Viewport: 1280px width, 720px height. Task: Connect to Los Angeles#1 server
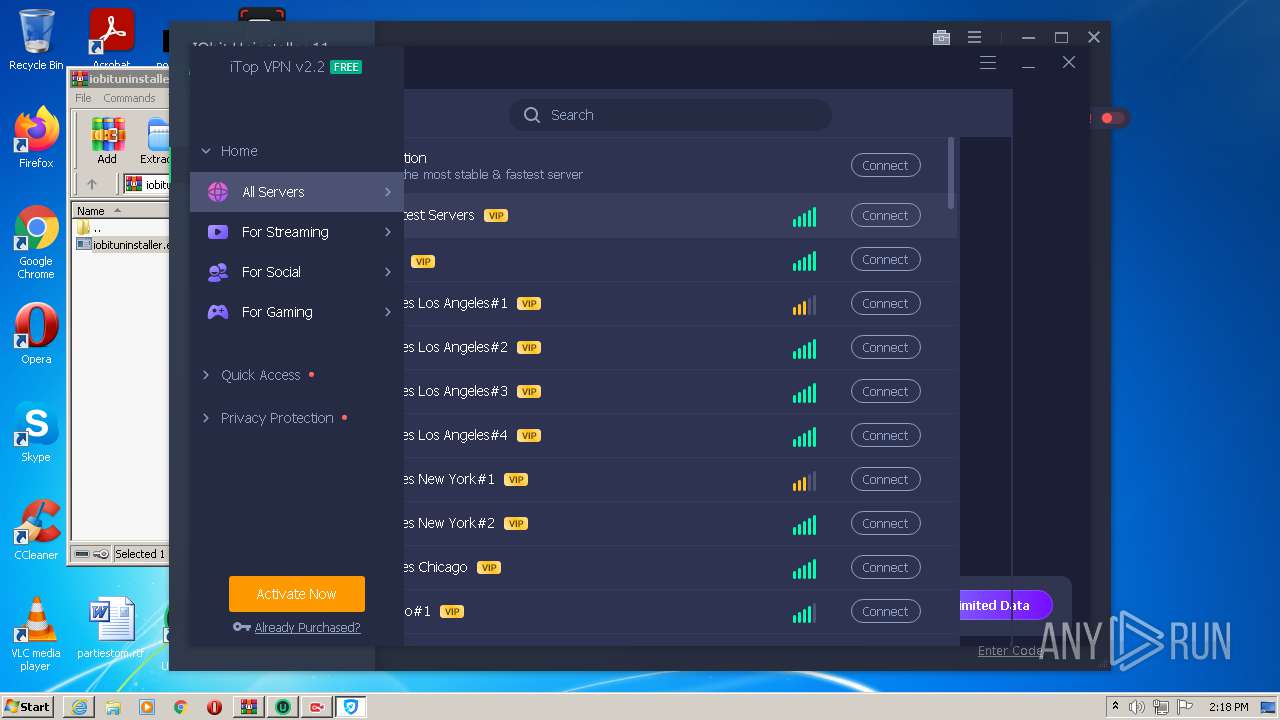point(885,304)
